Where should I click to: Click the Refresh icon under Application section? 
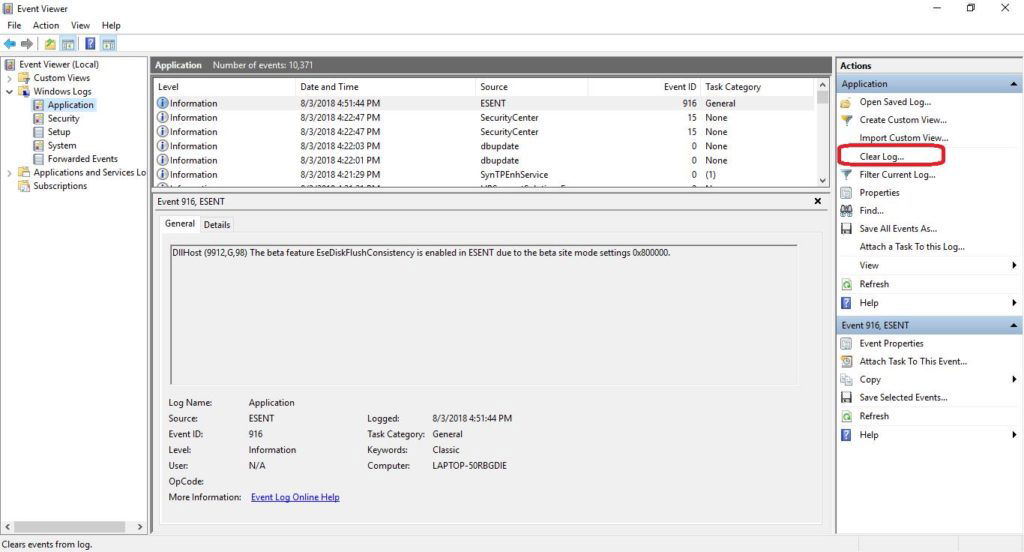point(846,284)
